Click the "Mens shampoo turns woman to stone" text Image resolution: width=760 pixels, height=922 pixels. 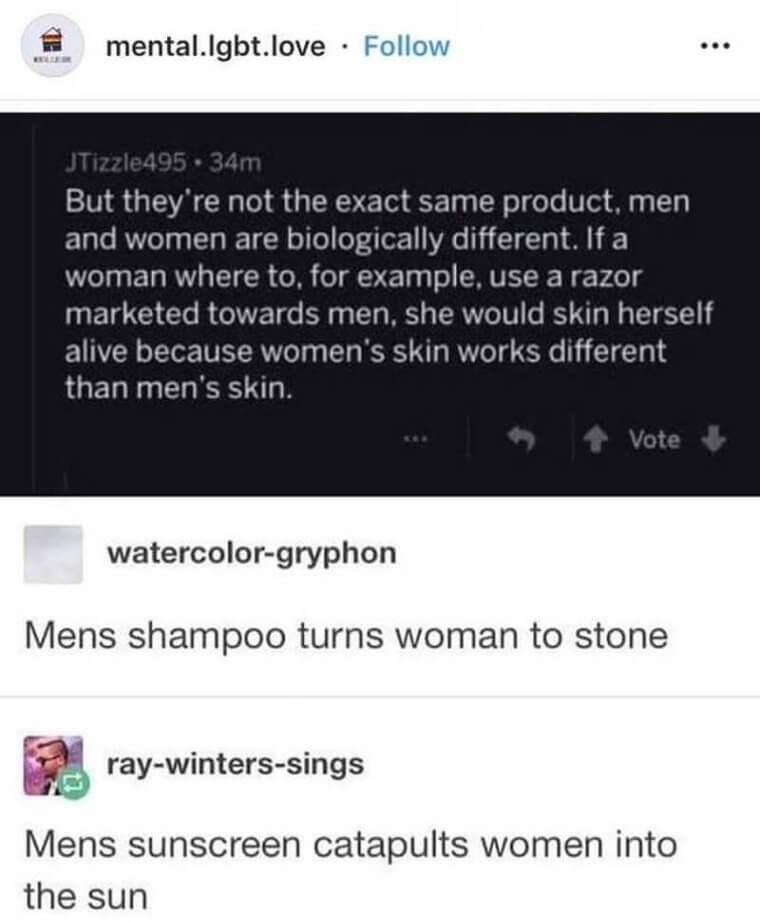point(346,636)
